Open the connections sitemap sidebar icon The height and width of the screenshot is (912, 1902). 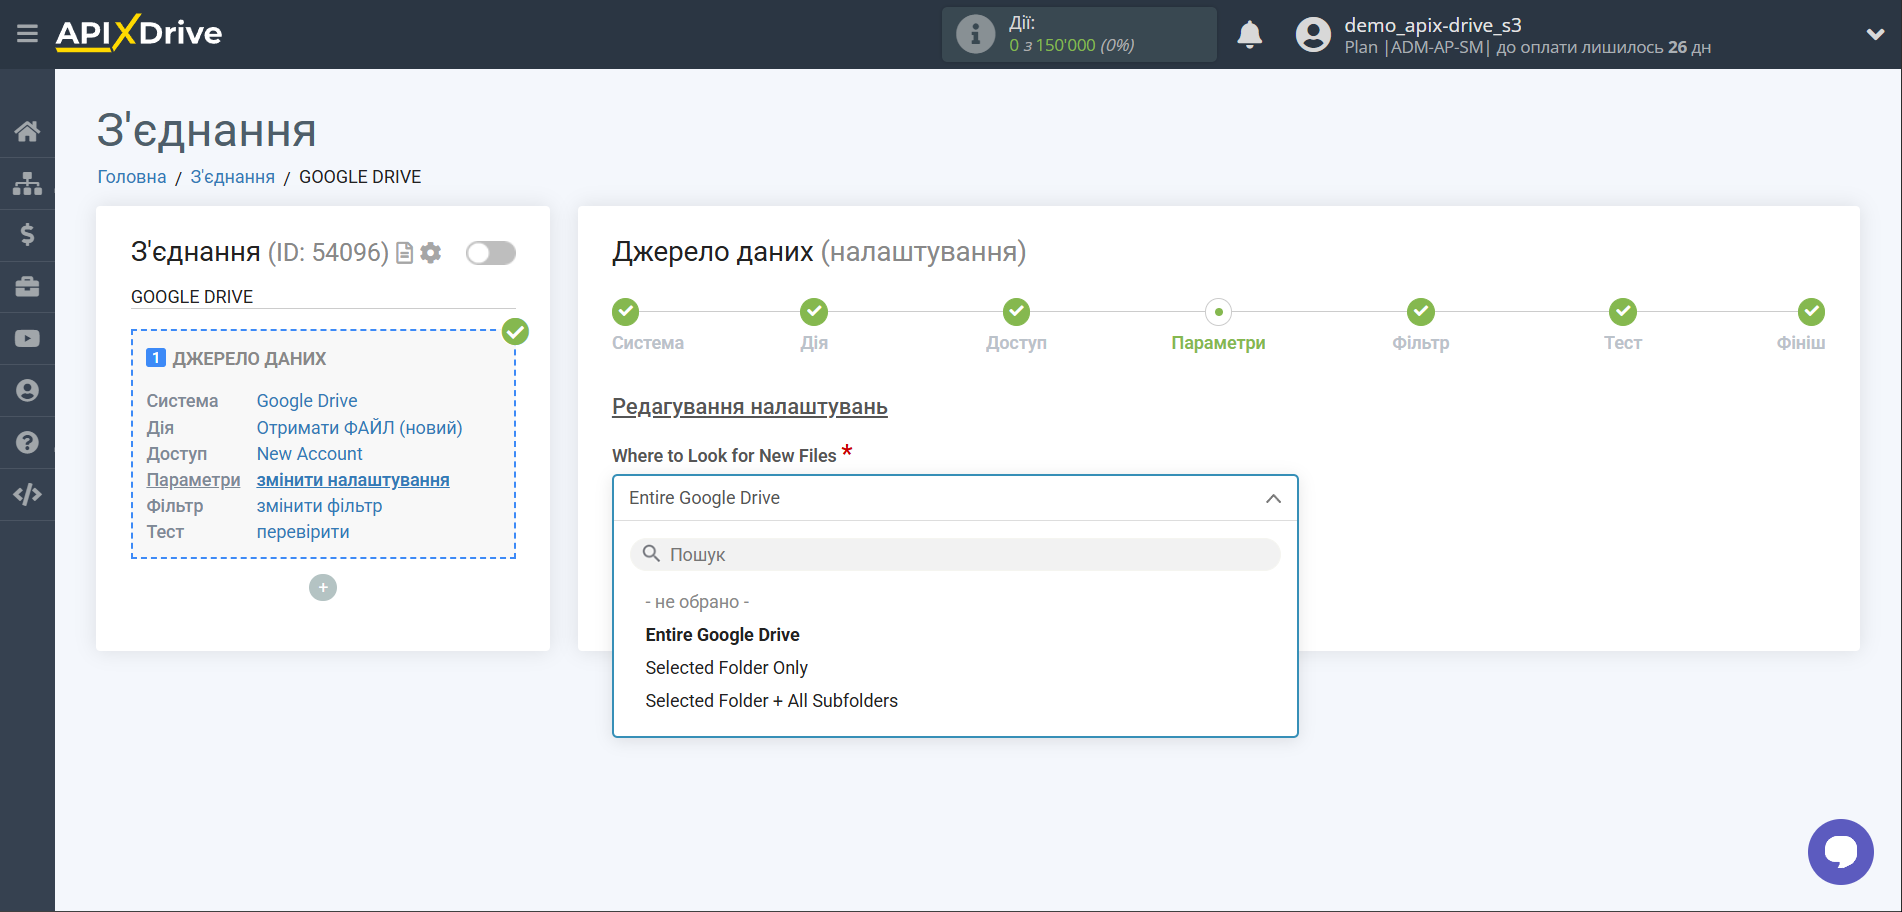[x=27, y=183]
